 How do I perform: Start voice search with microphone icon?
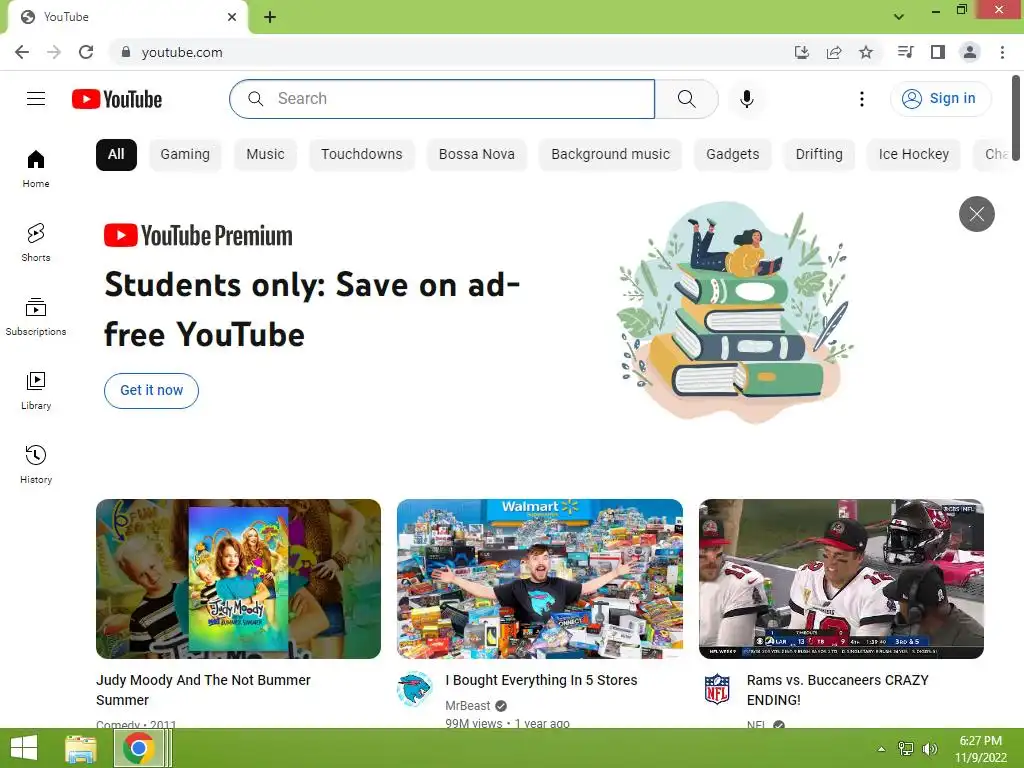click(x=746, y=99)
